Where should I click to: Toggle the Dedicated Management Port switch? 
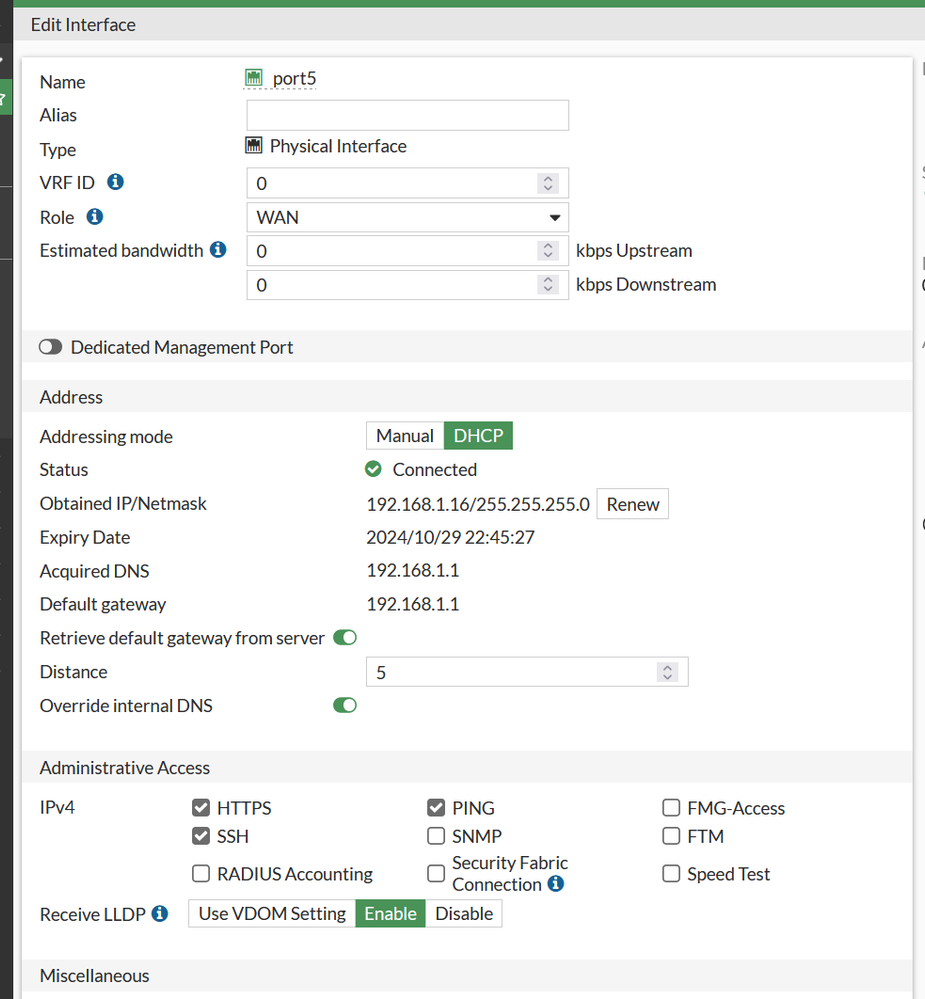pyautogui.click(x=50, y=347)
